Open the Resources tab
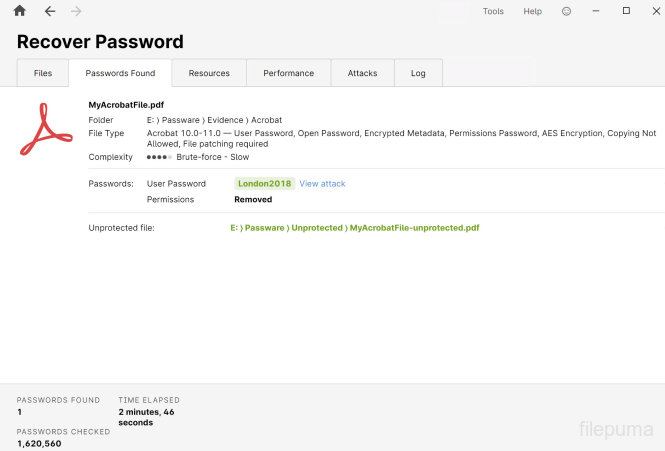 (209, 73)
